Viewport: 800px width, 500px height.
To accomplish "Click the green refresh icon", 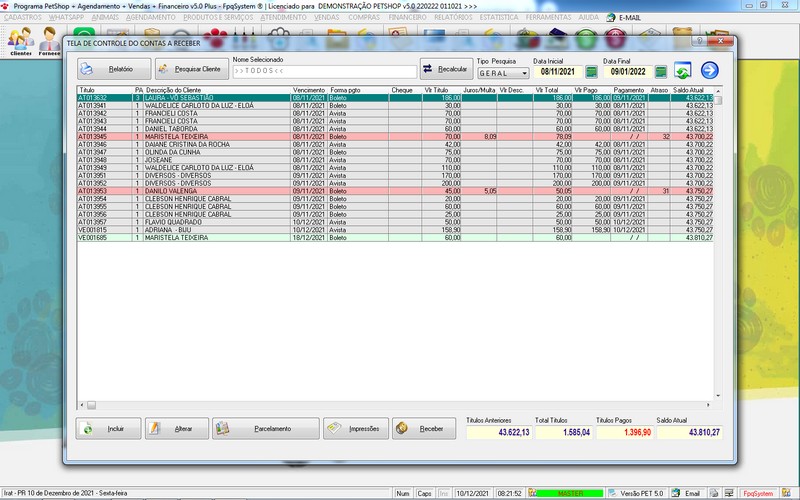I will 682,70.
